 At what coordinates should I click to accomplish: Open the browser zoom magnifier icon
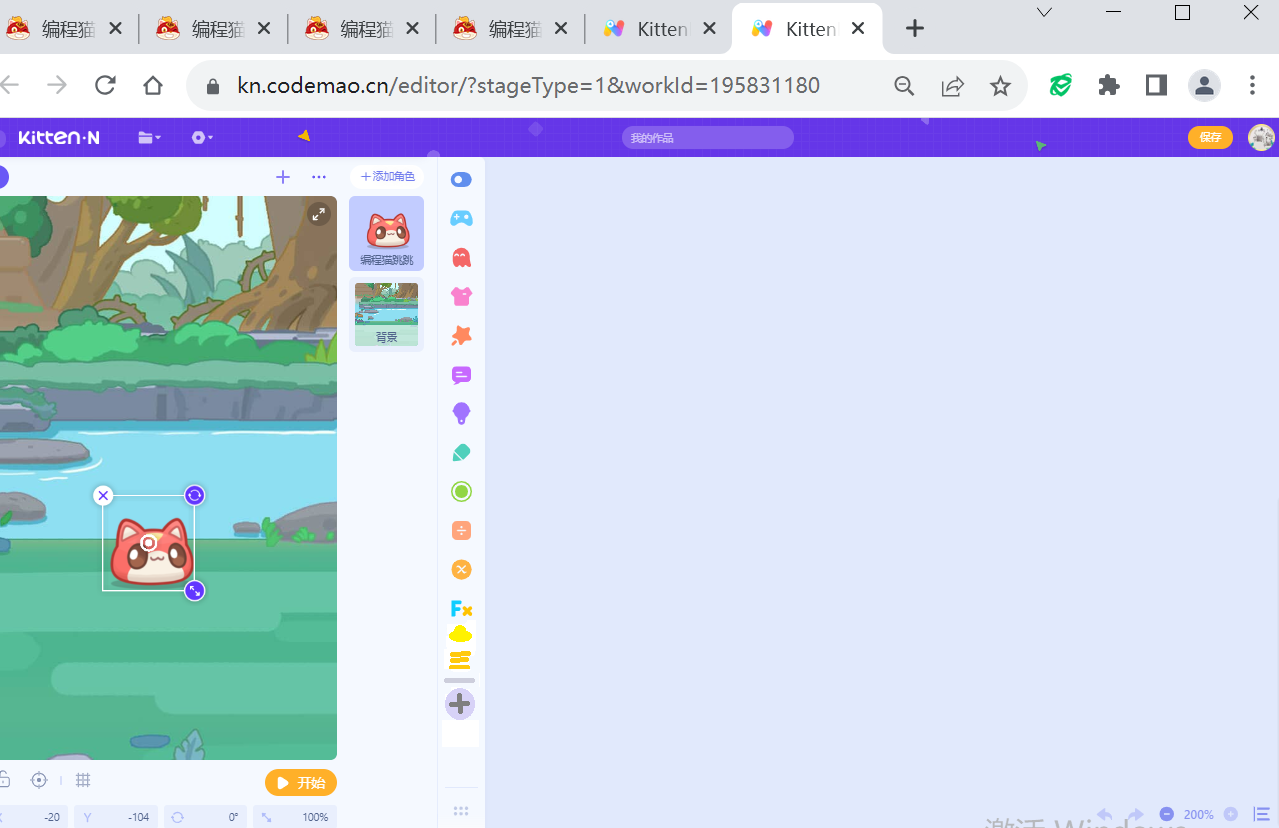tap(904, 86)
